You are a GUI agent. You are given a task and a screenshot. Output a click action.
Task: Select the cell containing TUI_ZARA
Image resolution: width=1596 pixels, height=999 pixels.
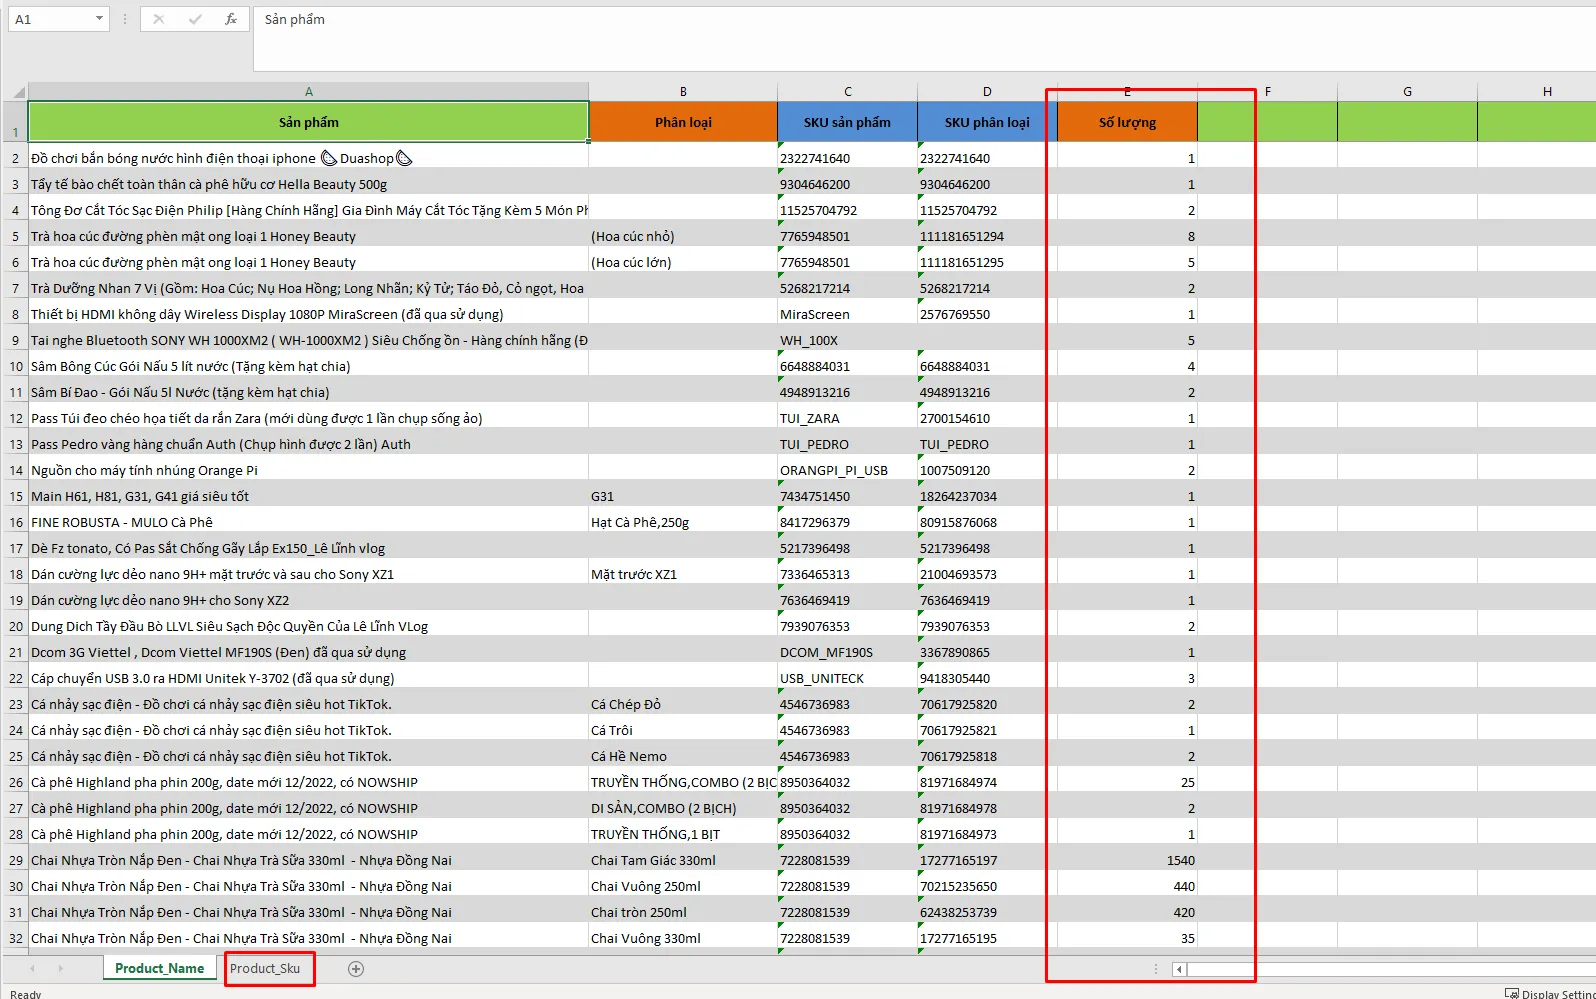click(x=847, y=418)
